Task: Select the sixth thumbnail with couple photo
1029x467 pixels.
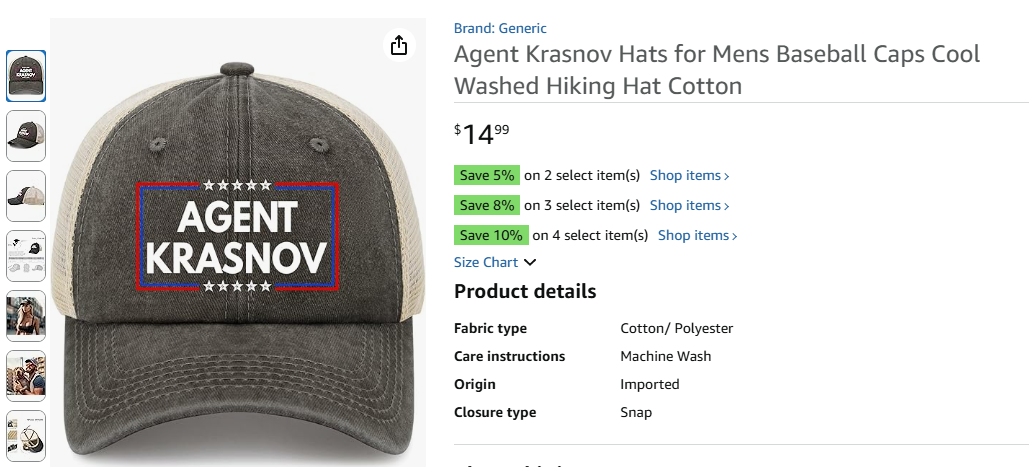Action: click(x=26, y=376)
